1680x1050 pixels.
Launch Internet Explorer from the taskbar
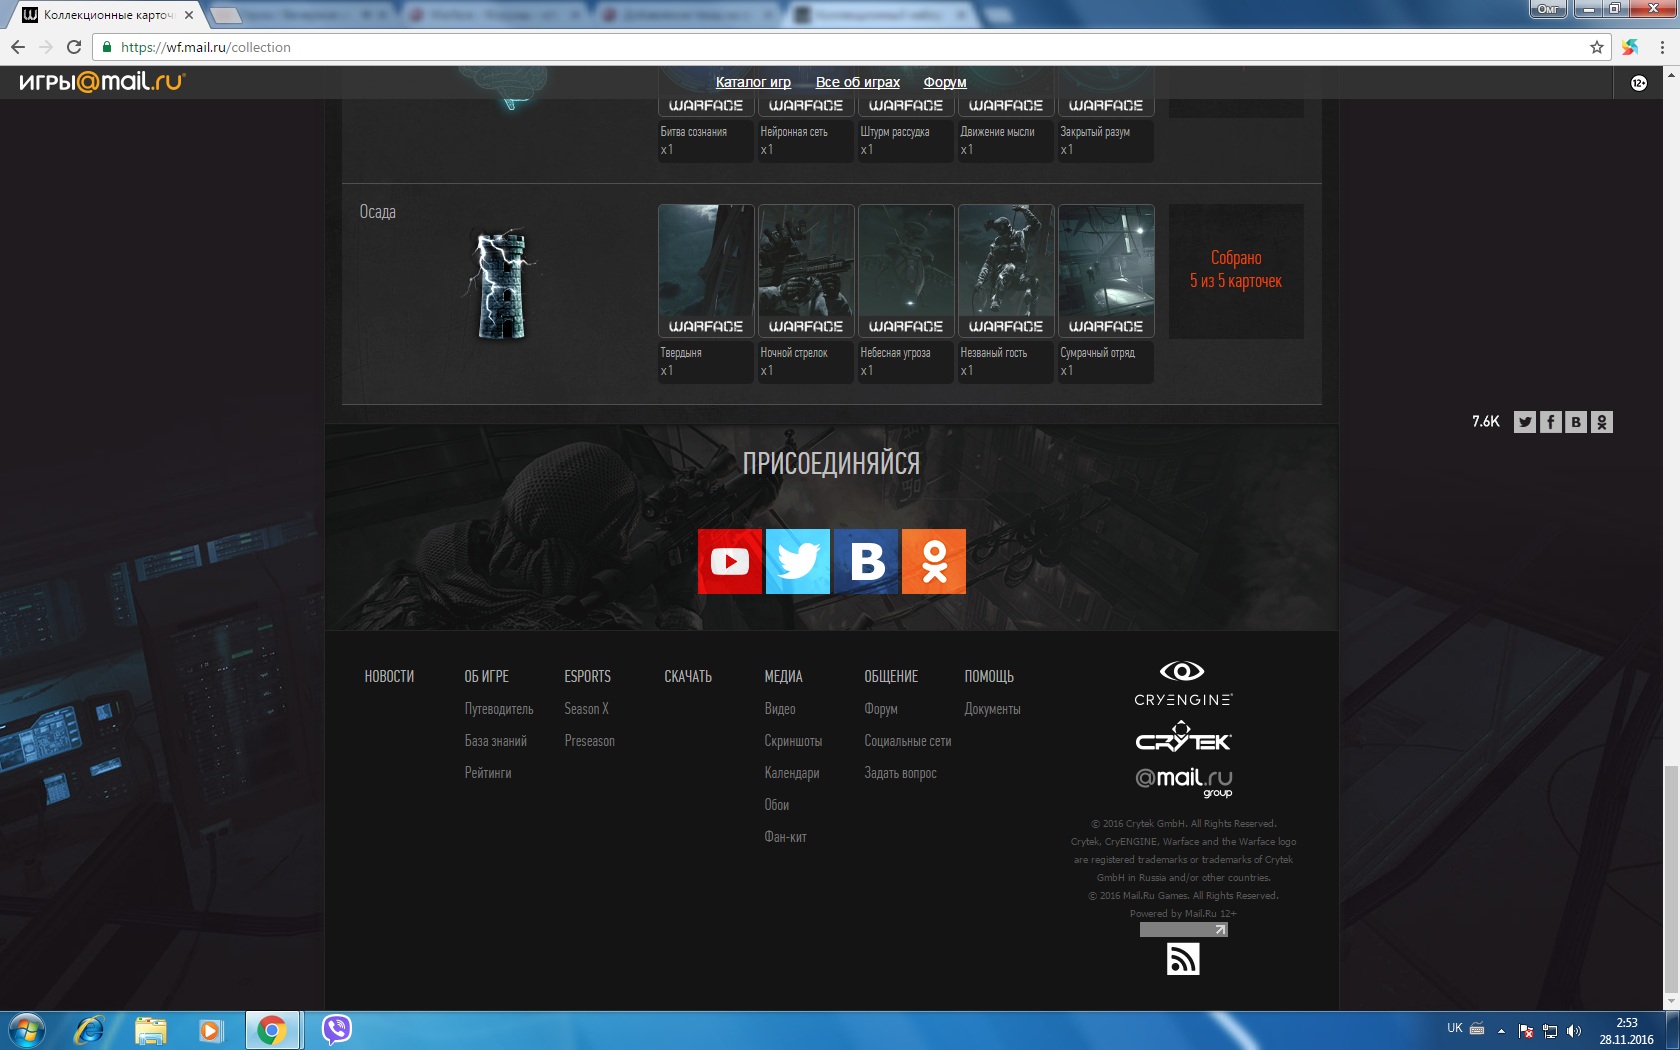[89, 1030]
